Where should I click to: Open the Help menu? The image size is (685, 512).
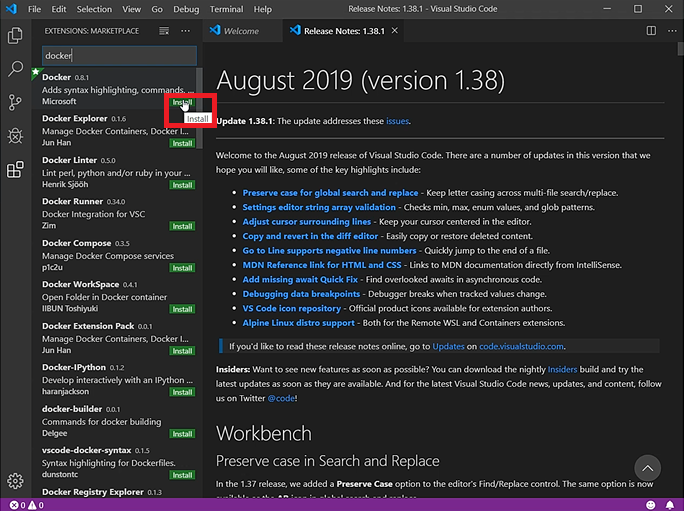[x=263, y=9]
